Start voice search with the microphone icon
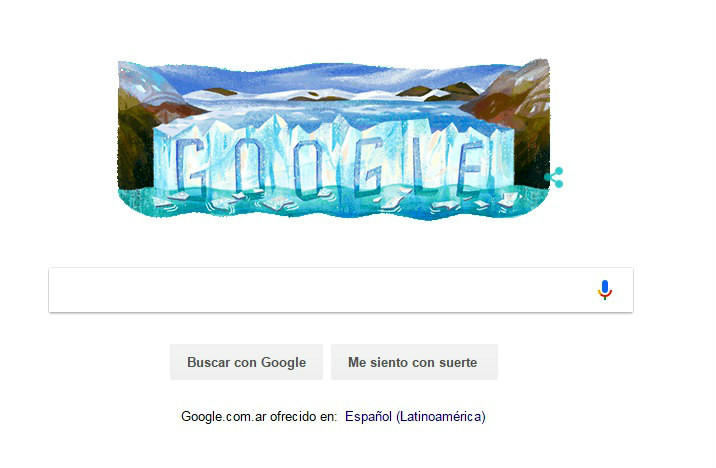Screen dimensions: 716x468 (605, 290)
